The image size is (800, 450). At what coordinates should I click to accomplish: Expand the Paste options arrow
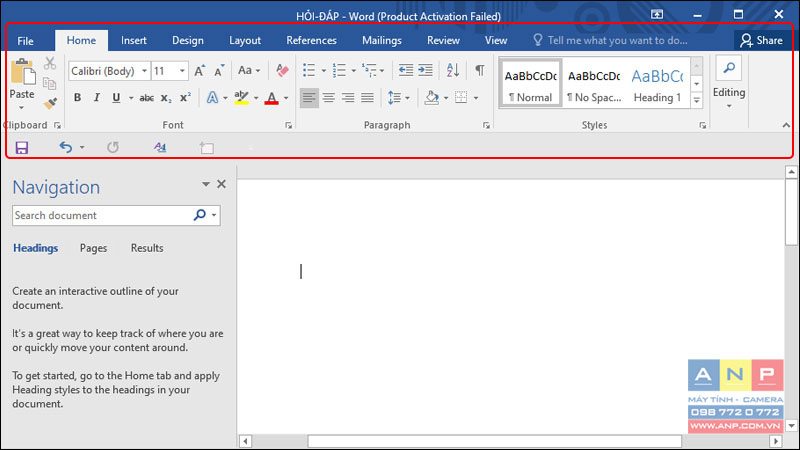[x=21, y=108]
